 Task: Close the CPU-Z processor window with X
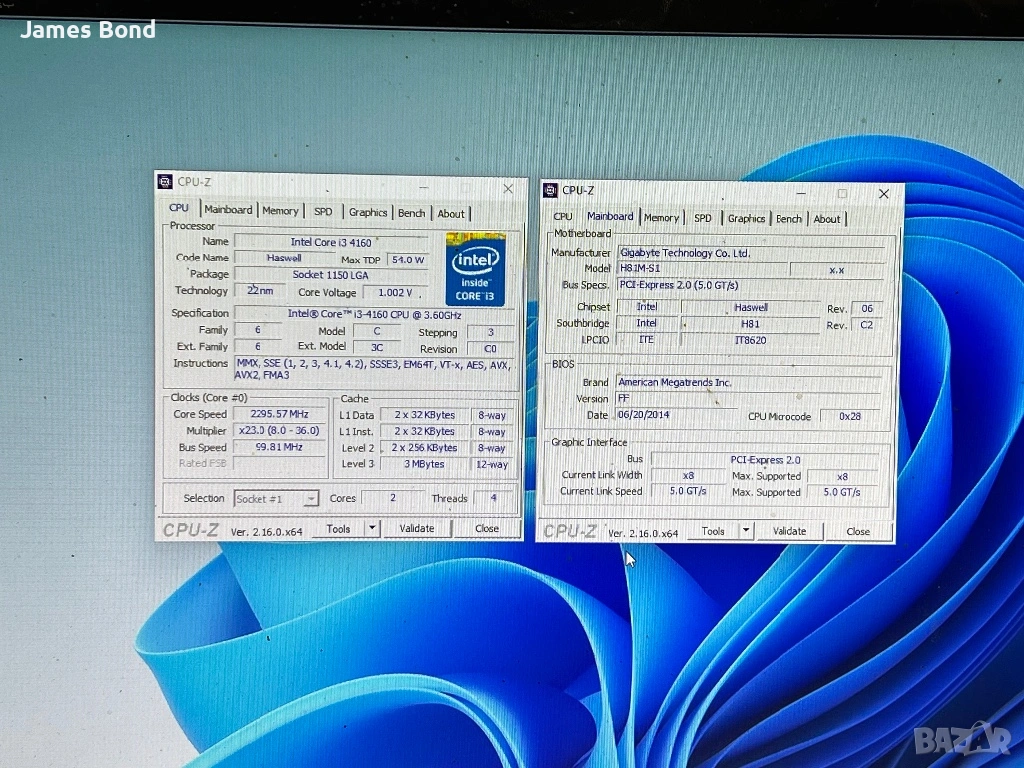(508, 188)
